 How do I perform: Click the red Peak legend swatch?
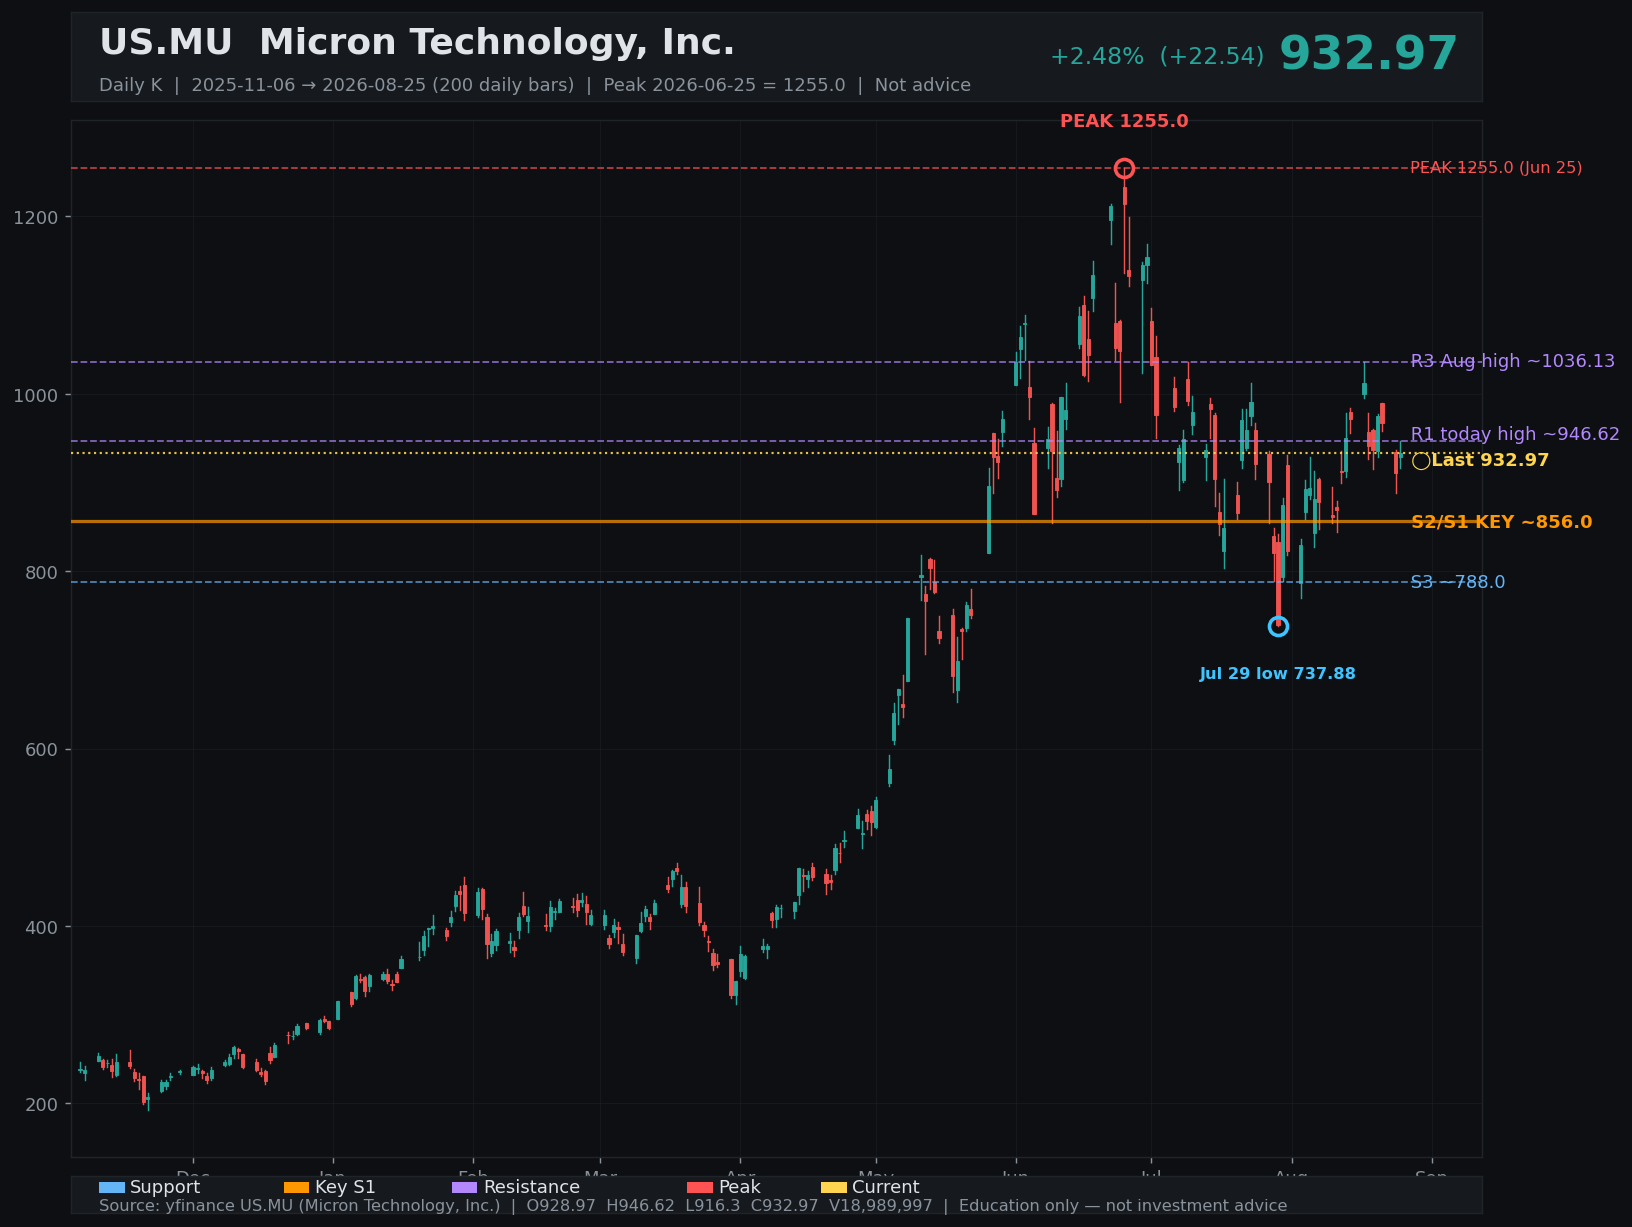(700, 1187)
